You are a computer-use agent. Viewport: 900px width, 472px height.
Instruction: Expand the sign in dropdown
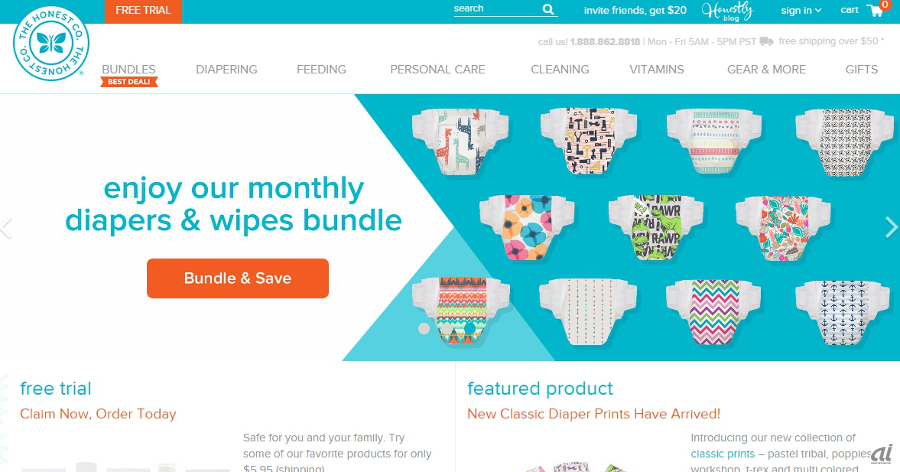tap(801, 10)
